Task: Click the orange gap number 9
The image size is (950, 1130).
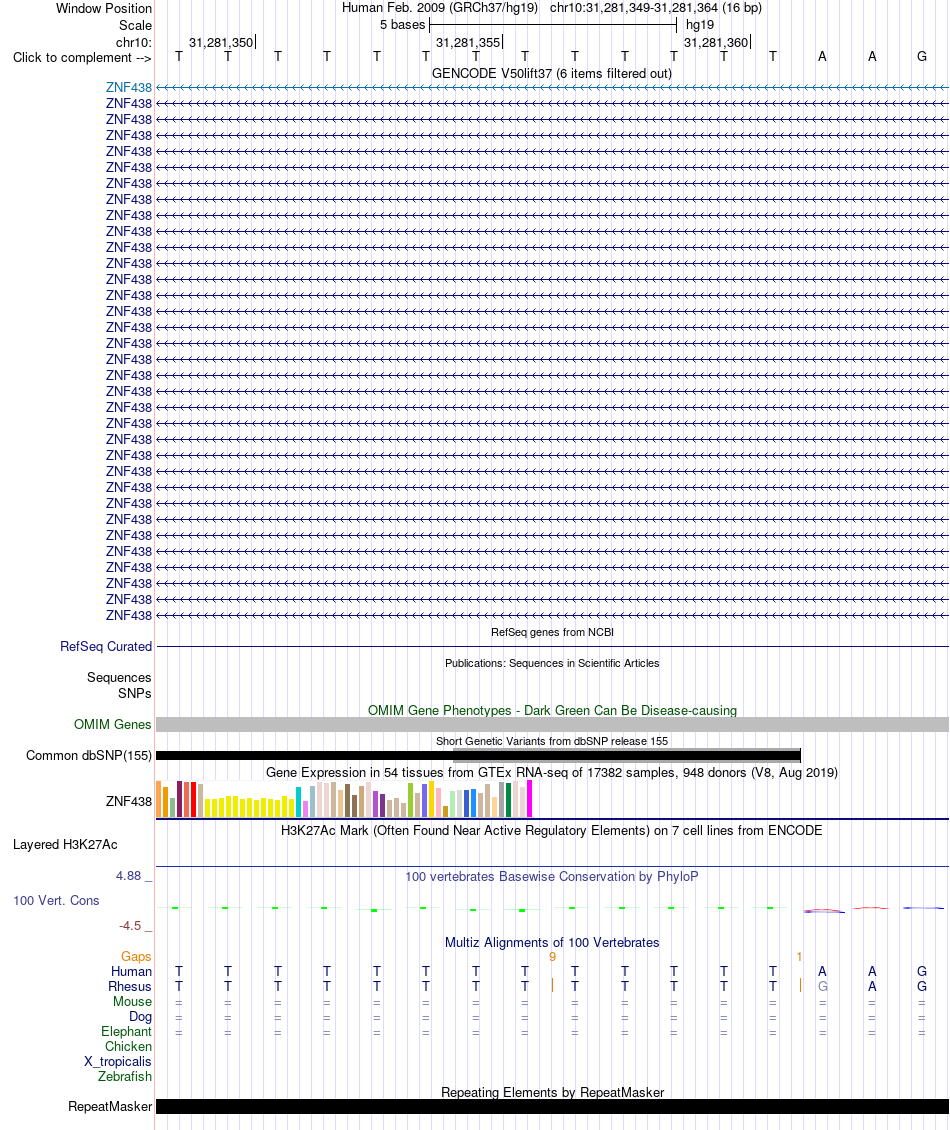Action: (x=552, y=957)
